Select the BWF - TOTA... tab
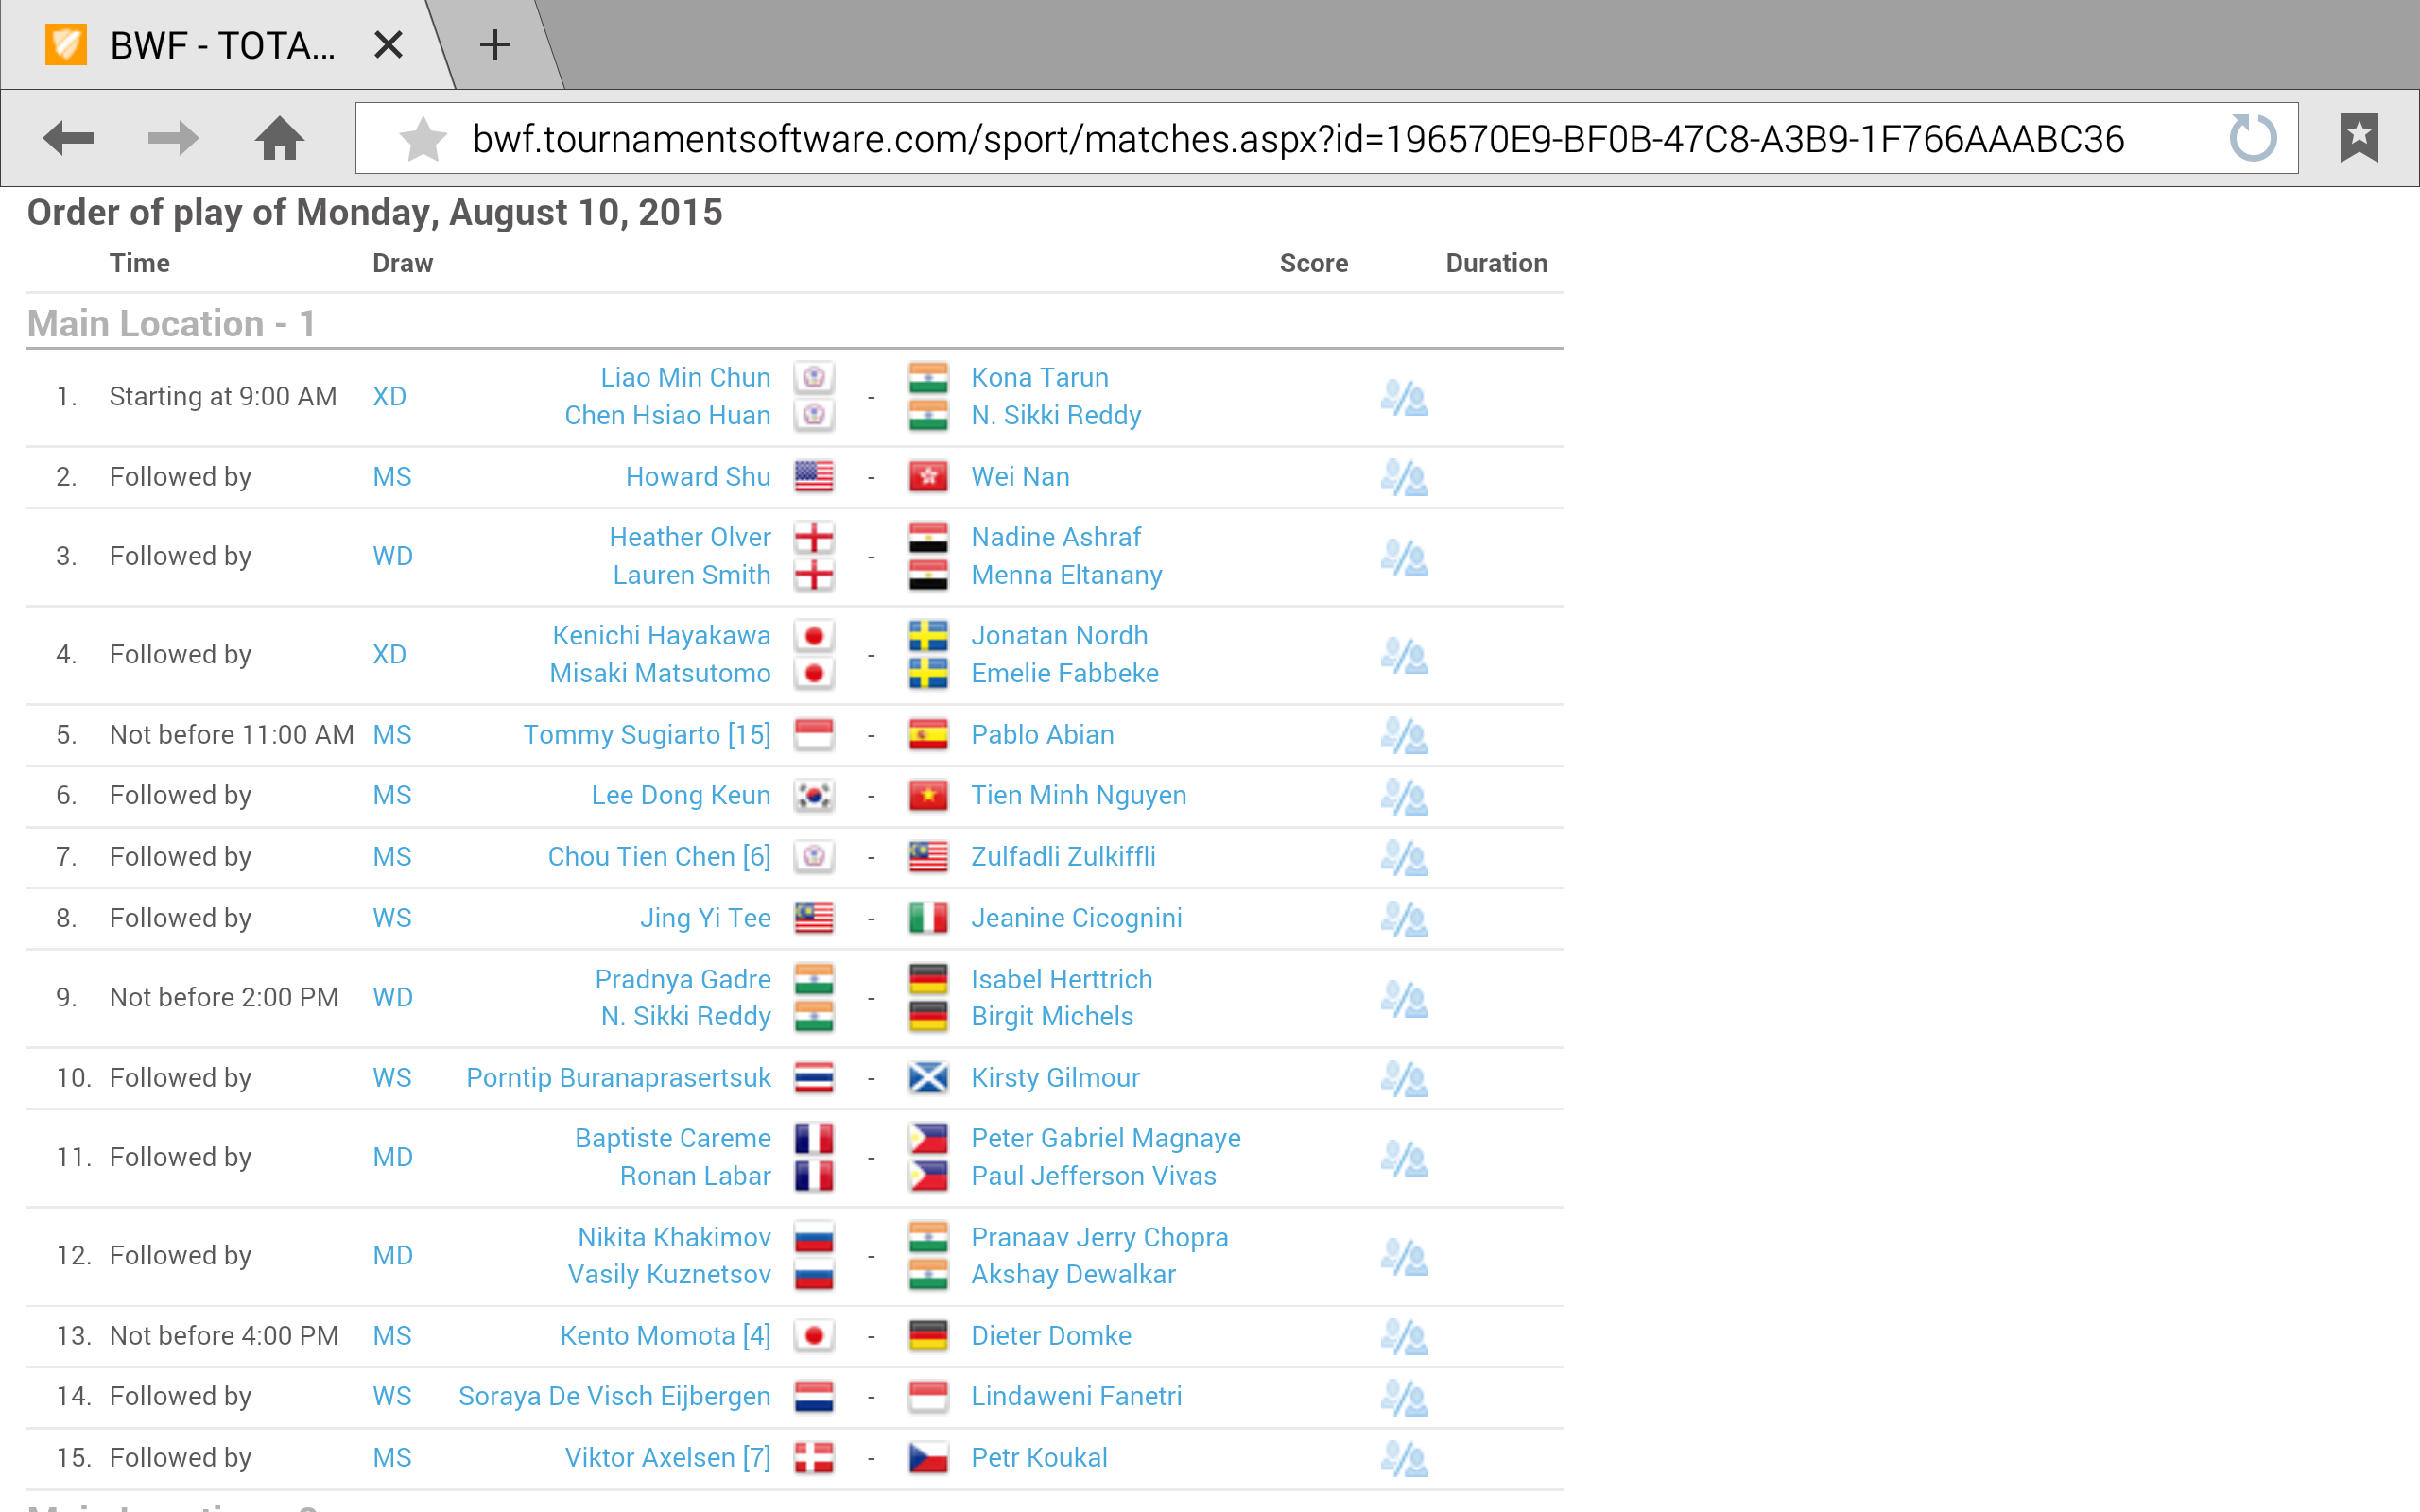Viewport: 2420px width, 1512px height. tap(222, 46)
